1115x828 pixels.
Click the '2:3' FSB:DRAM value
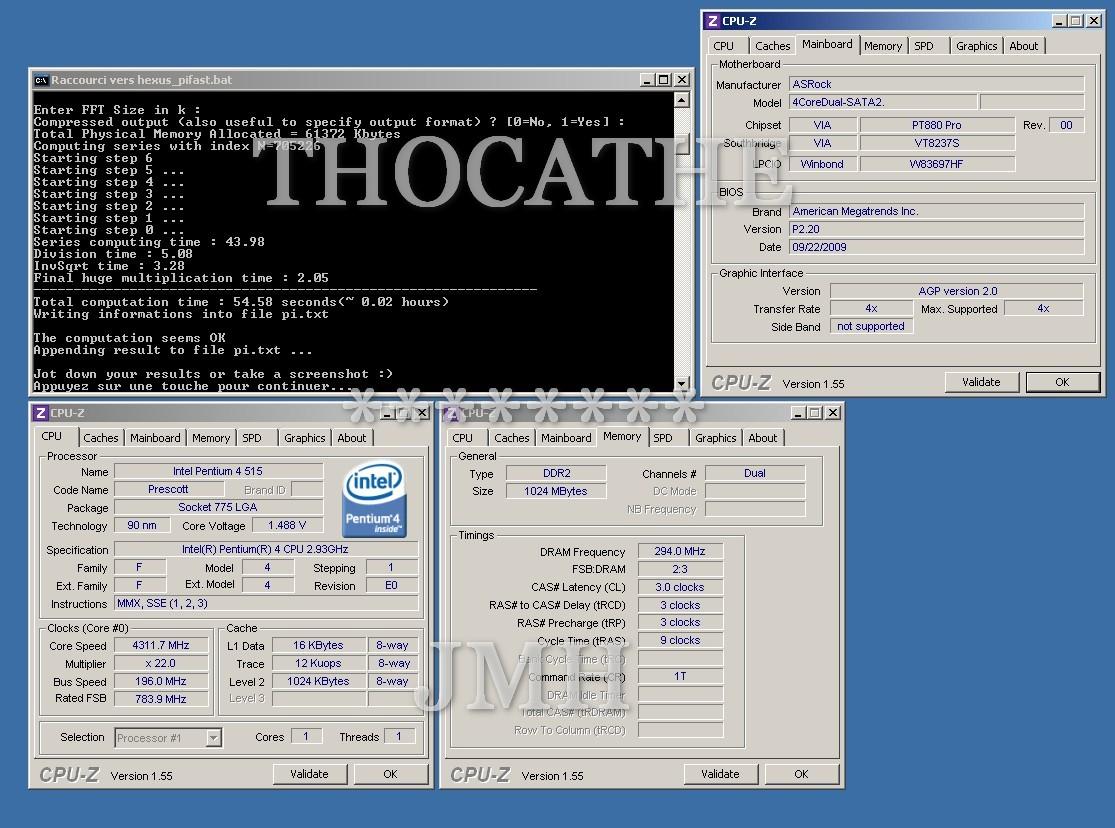[680, 569]
